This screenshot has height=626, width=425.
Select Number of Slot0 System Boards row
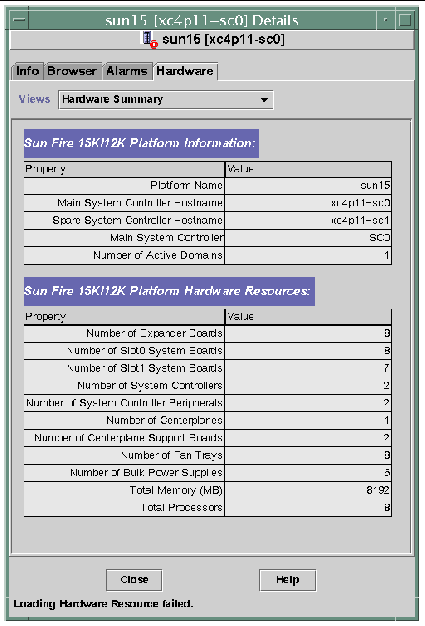[208, 351]
